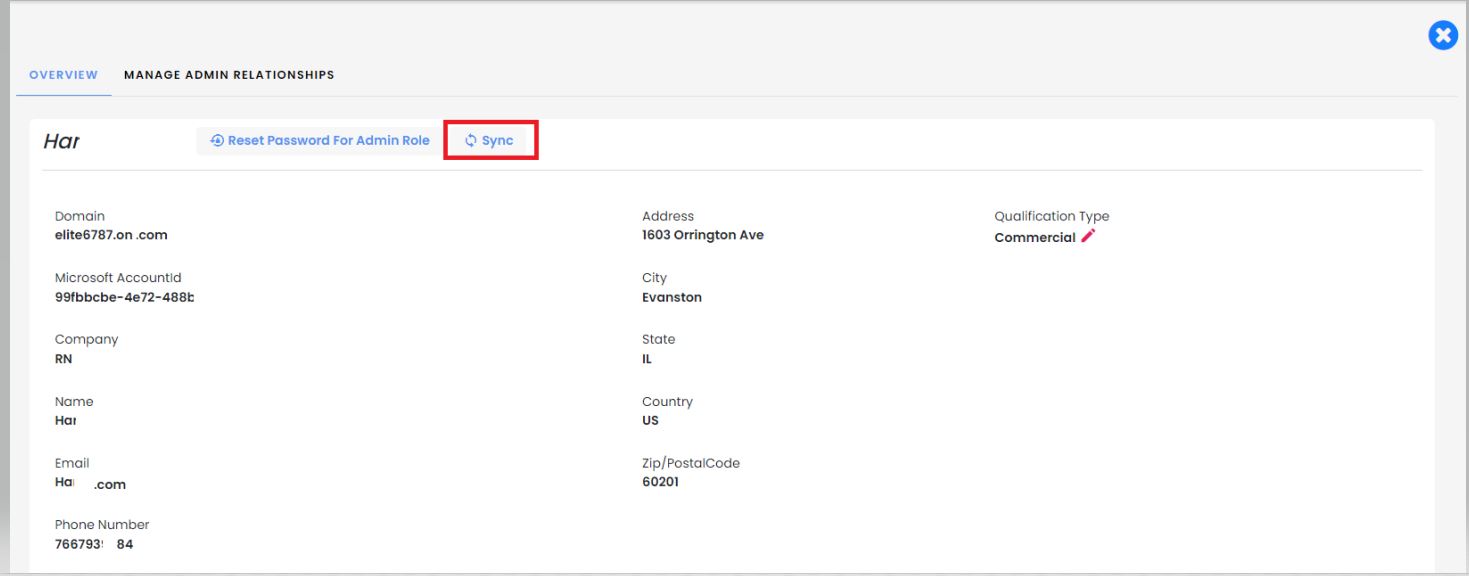Image resolution: width=1469 pixels, height=576 pixels.
Task: Close the customer details panel
Action: 1442,37
